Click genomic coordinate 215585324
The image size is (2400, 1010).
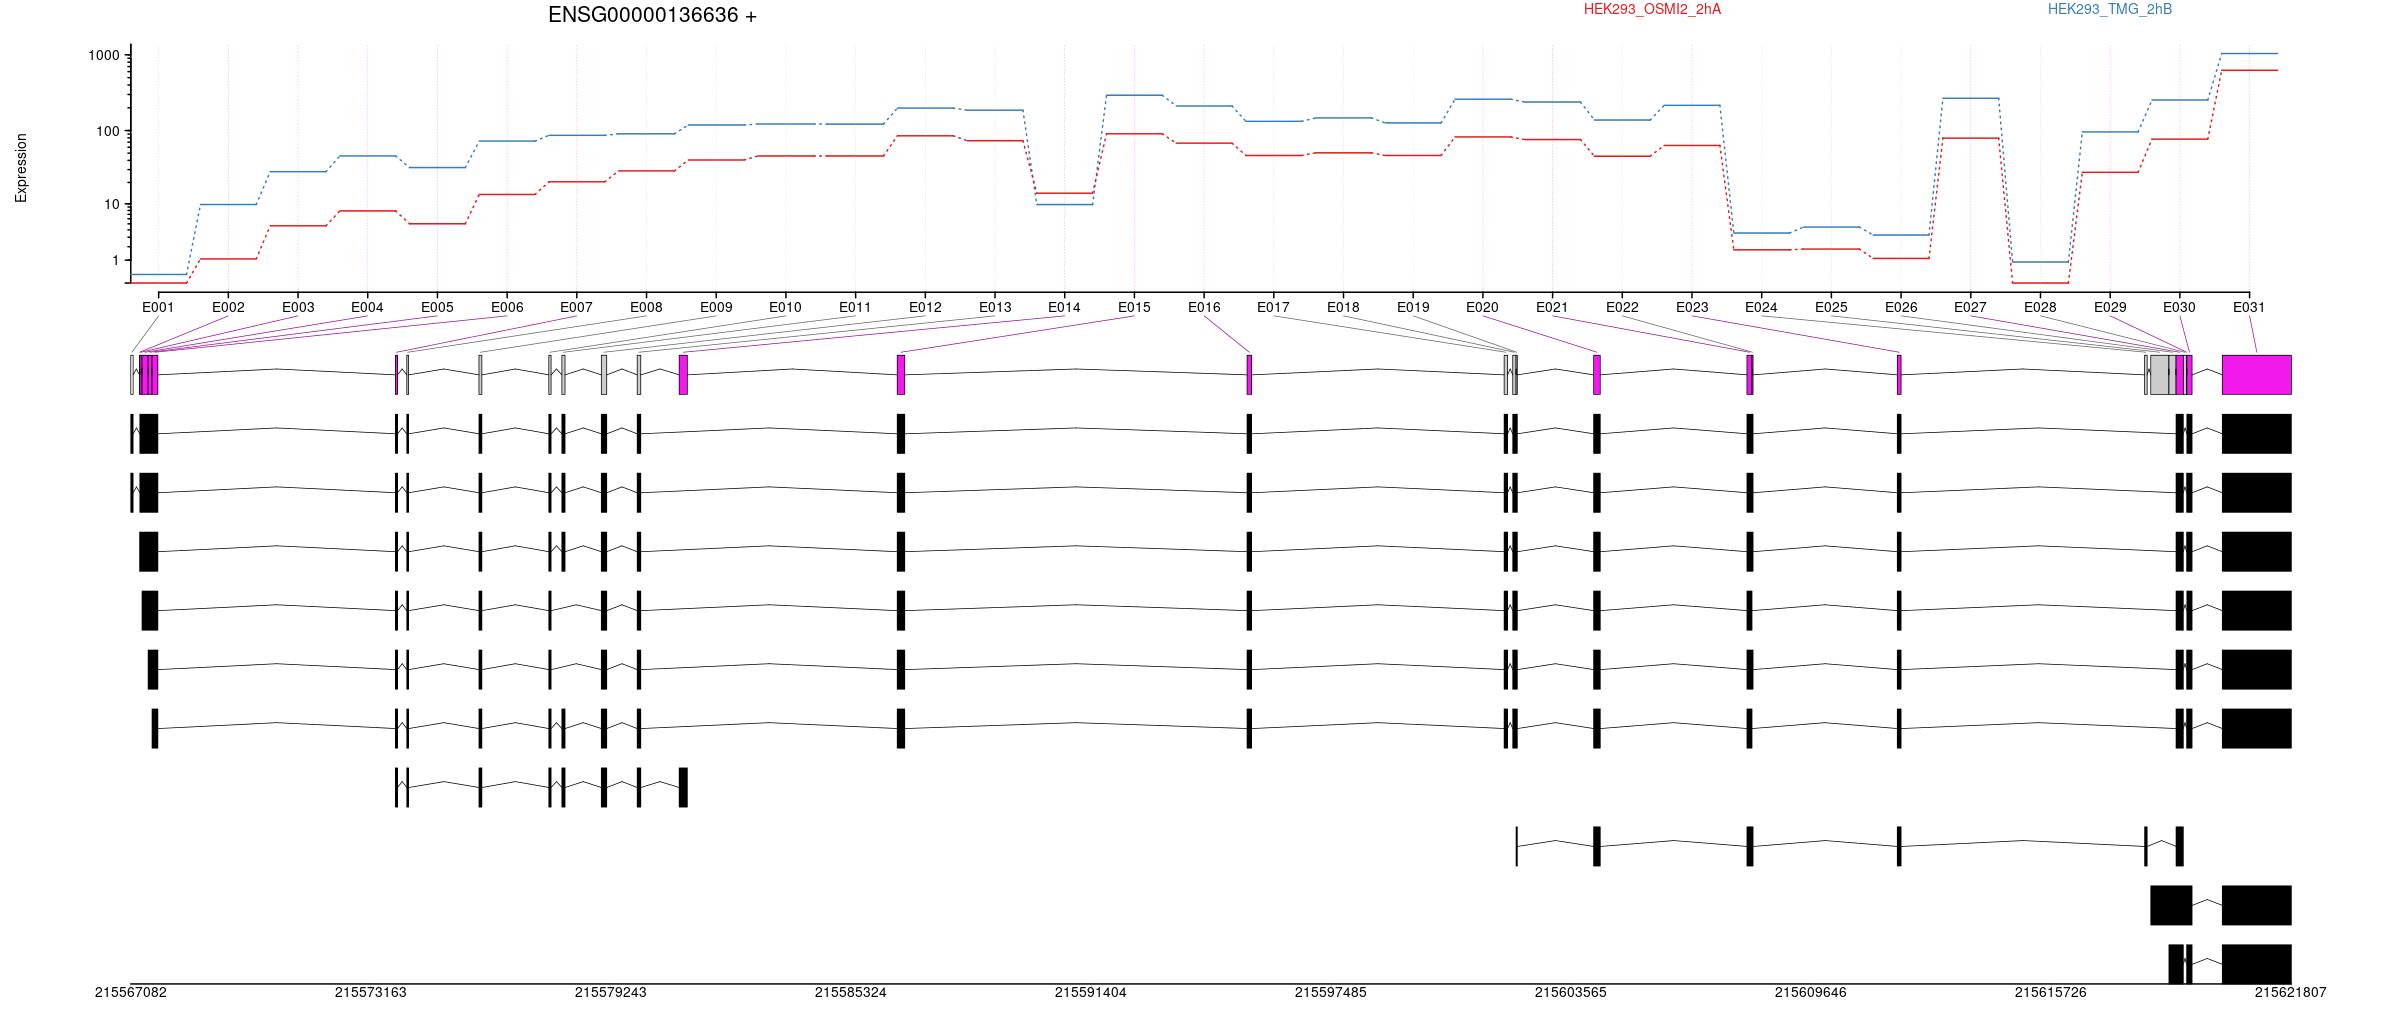coord(851,993)
